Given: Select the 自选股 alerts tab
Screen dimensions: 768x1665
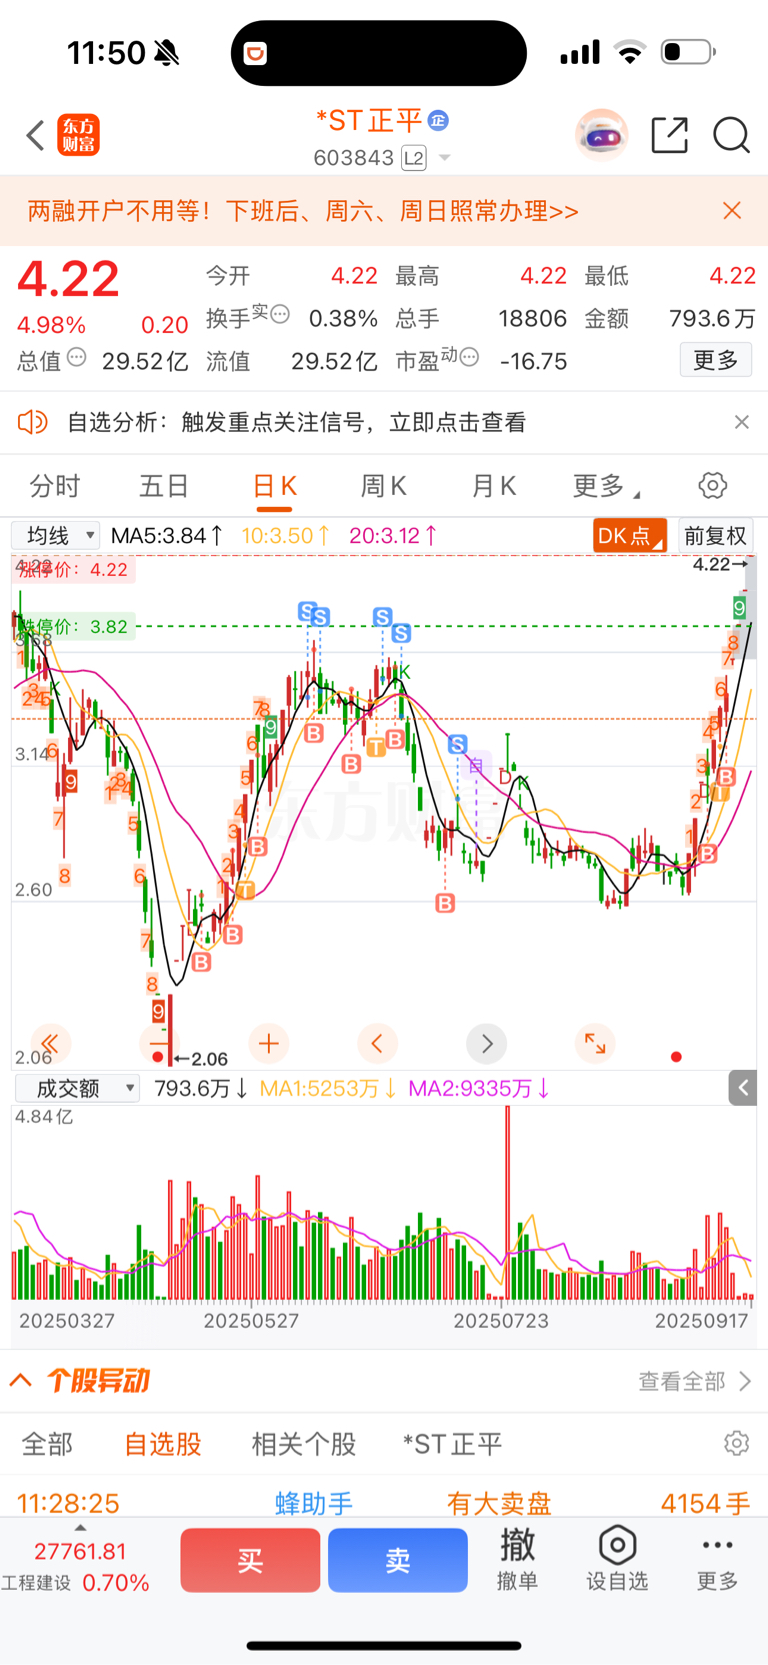Looking at the screenshot, I should coord(163,1444).
